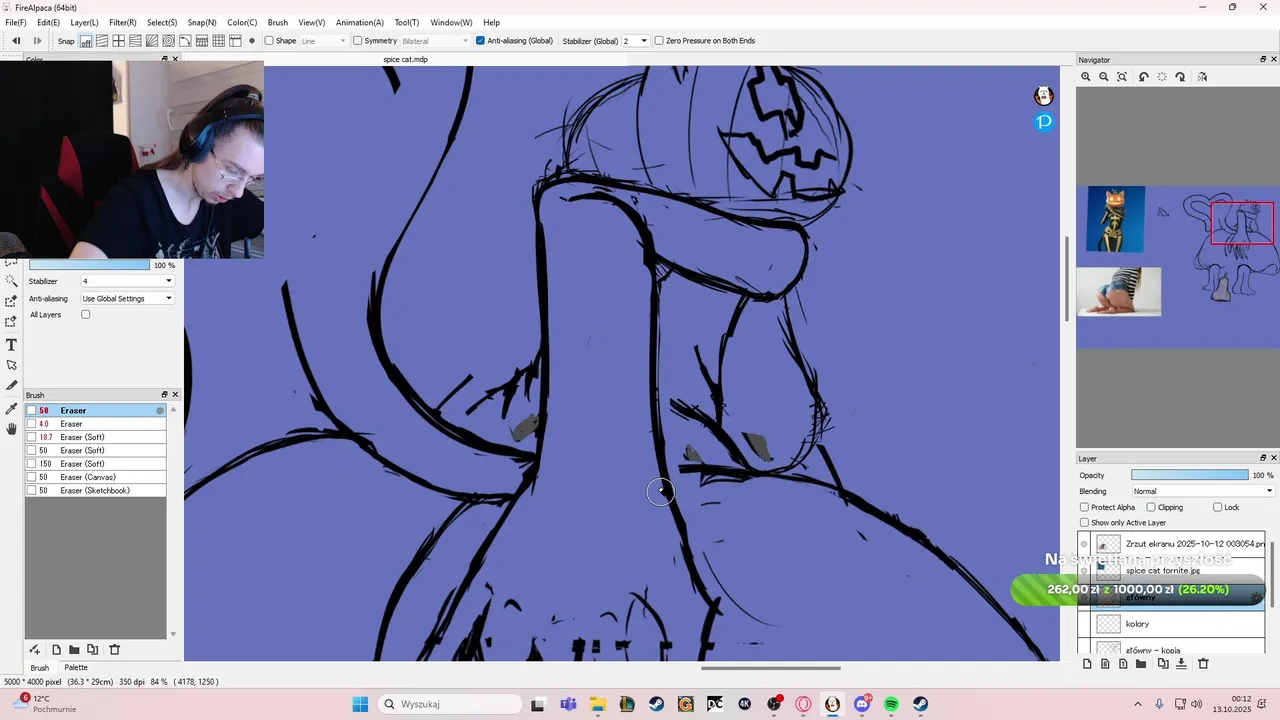Screen dimensions: 1280x720
Task: Open the Shape type Line dropdown
Action: [323, 41]
